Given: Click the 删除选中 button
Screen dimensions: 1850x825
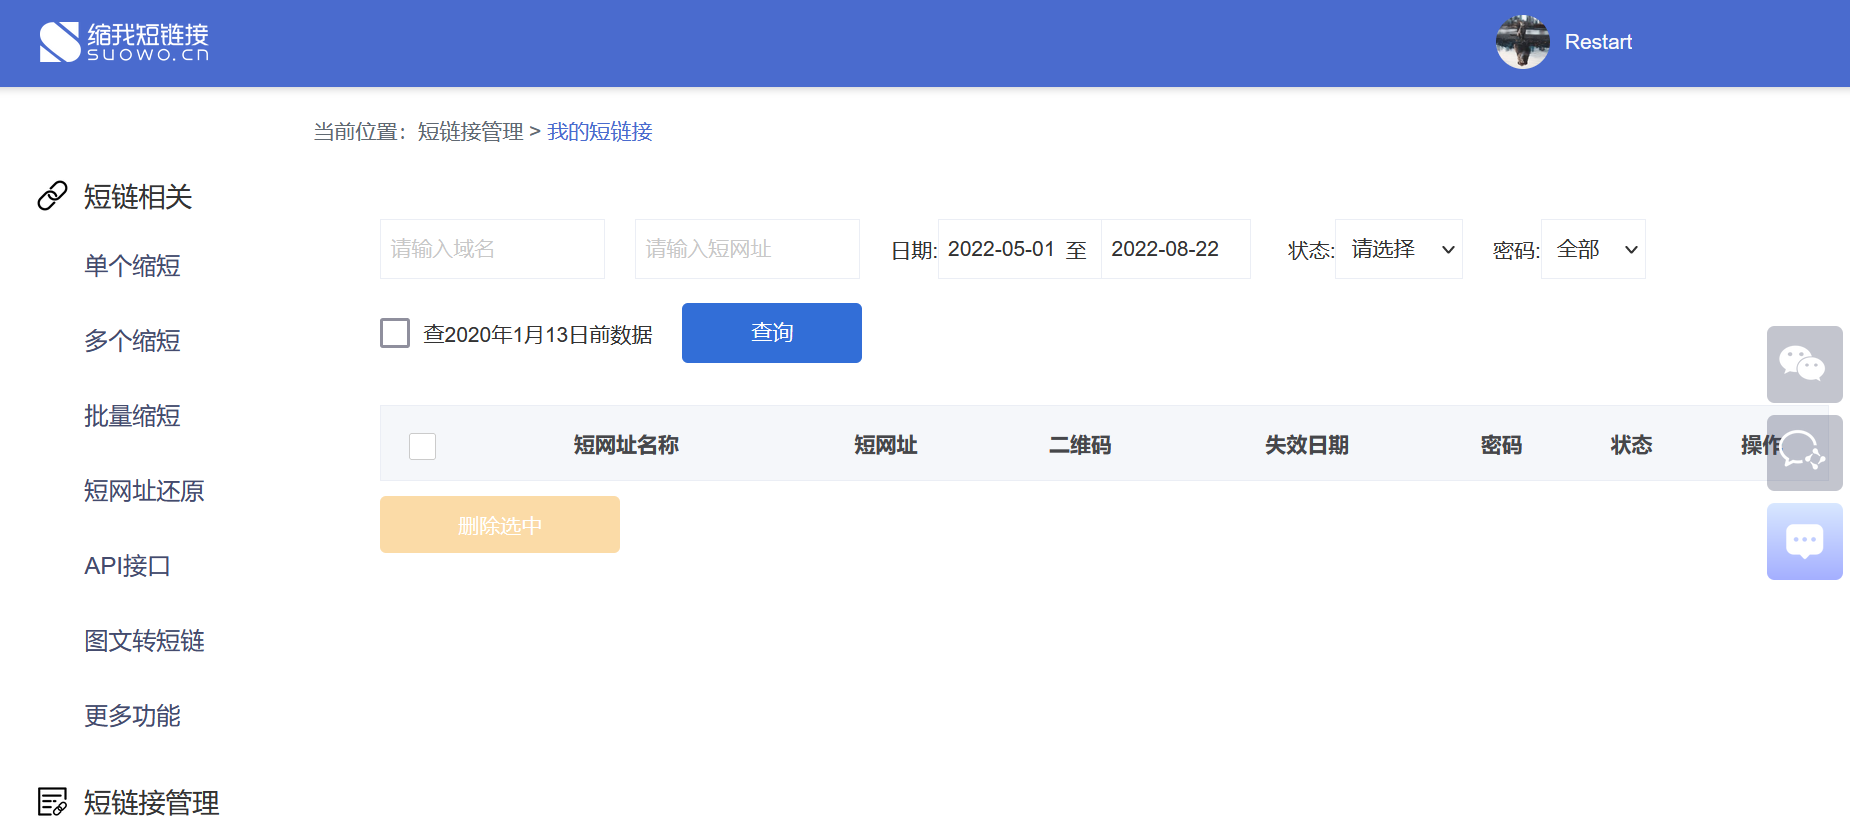Looking at the screenshot, I should tap(499, 525).
